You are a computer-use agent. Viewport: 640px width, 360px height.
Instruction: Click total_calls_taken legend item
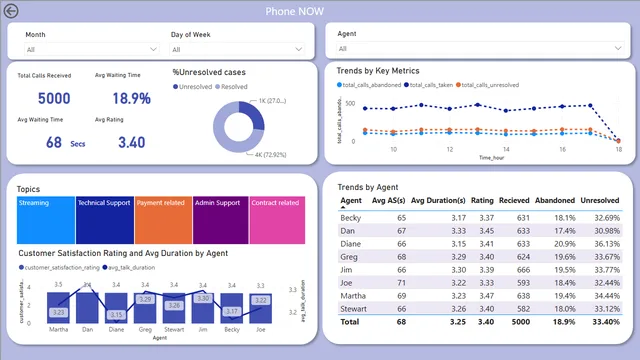click(x=429, y=85)
